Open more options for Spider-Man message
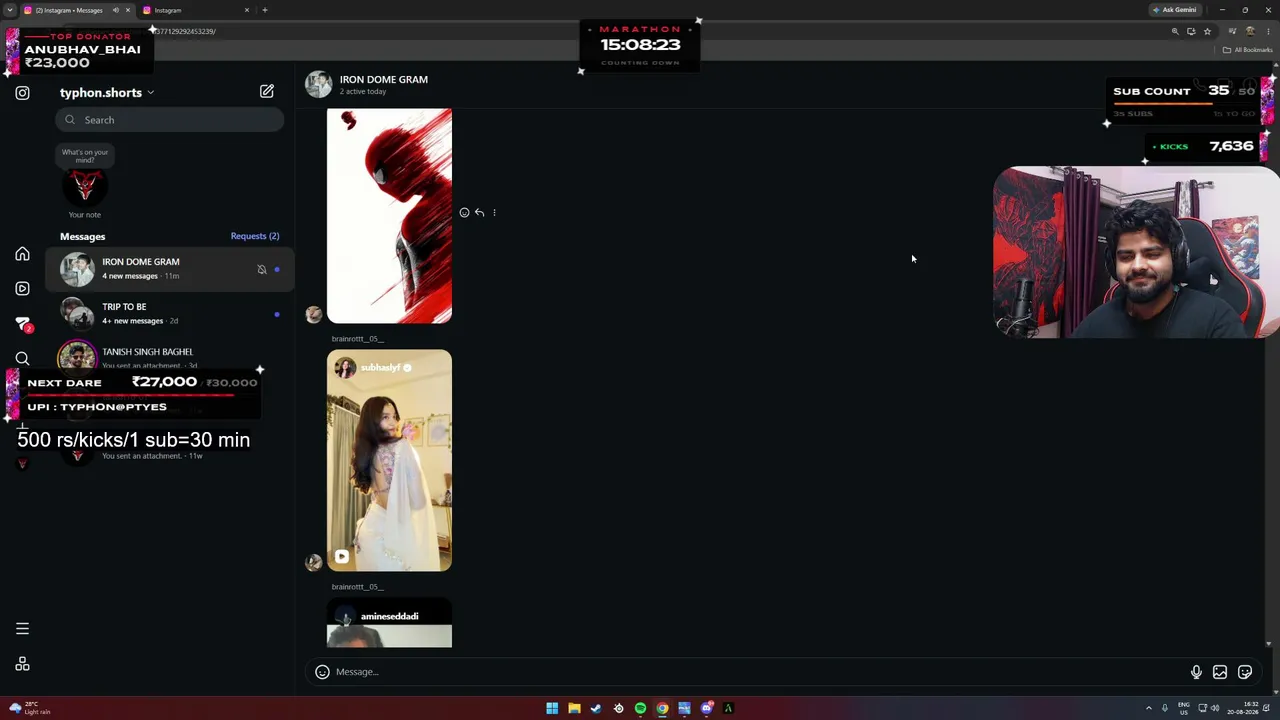1280x720 pixels. click(494, 213)
